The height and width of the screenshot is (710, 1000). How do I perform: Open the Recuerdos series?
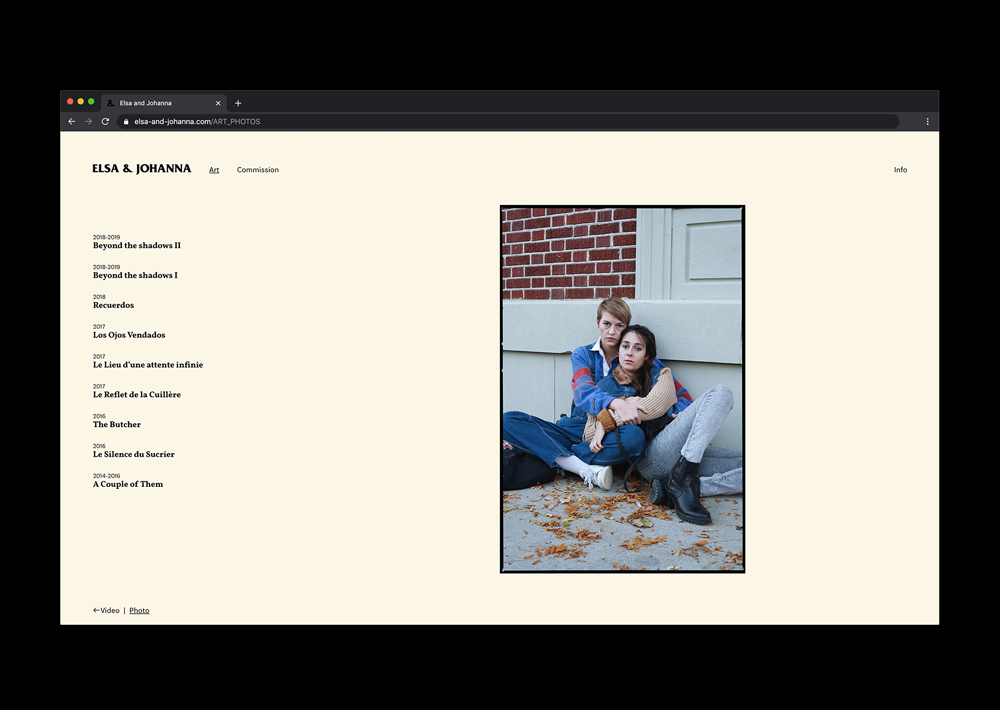point(114,305)
